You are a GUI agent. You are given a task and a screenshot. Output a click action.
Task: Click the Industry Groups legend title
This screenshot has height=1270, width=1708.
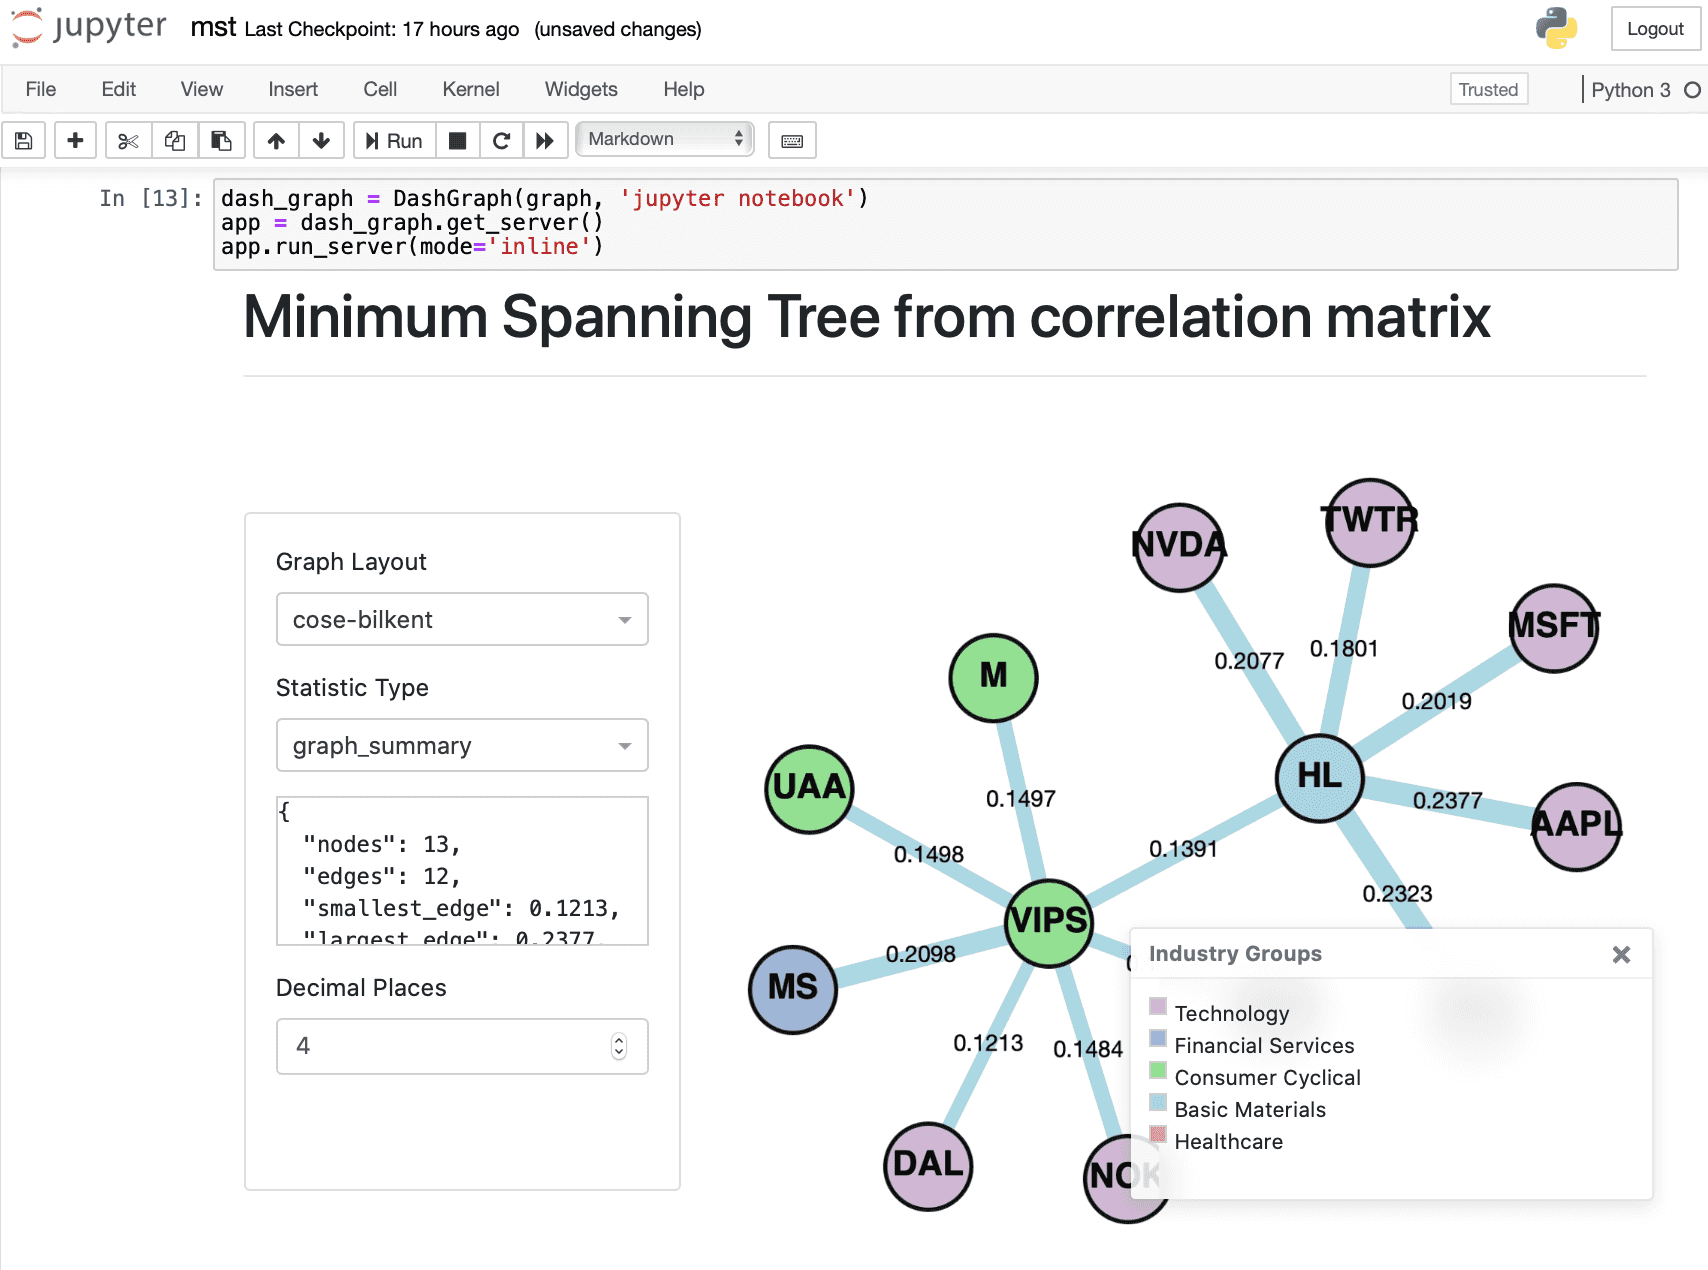pyautogui.click(x=1235, y=954)
